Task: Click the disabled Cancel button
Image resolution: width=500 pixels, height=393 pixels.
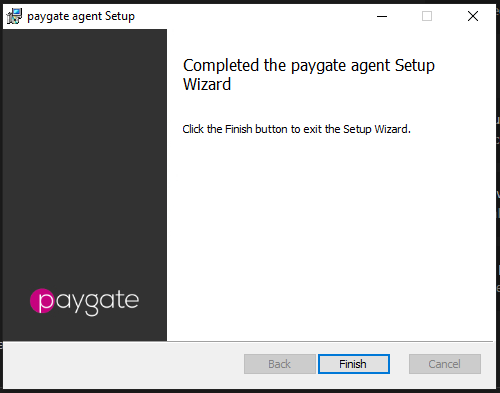Action: coord(445,364)
